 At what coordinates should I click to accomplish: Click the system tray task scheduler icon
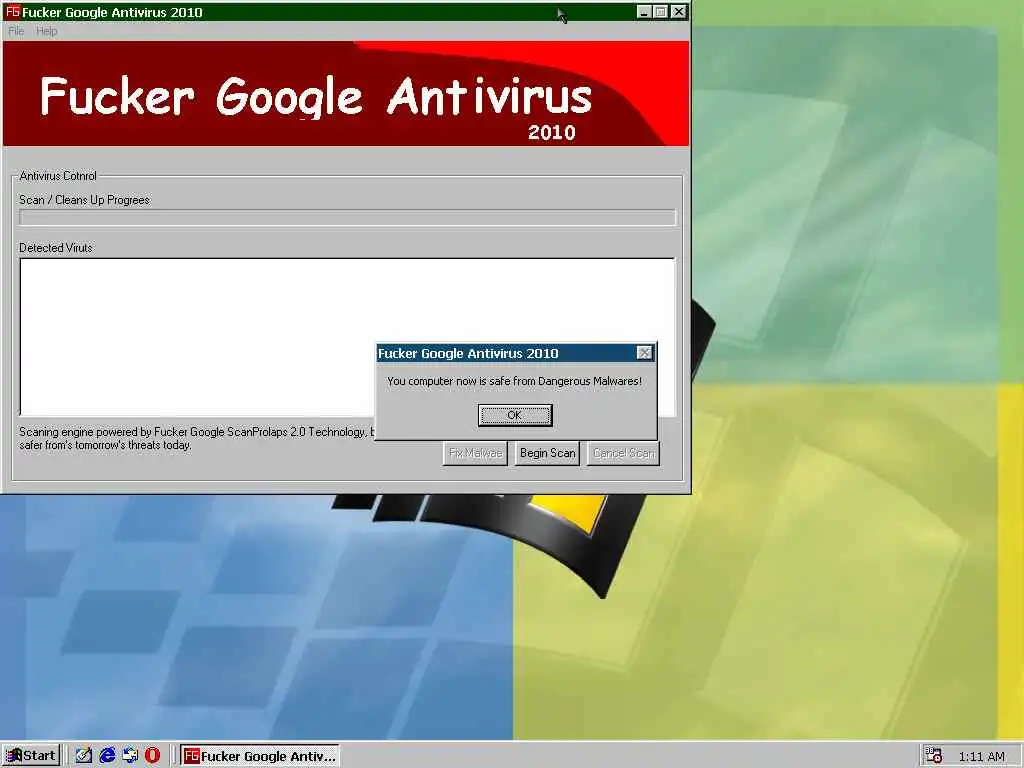click(x=934, y=756)
